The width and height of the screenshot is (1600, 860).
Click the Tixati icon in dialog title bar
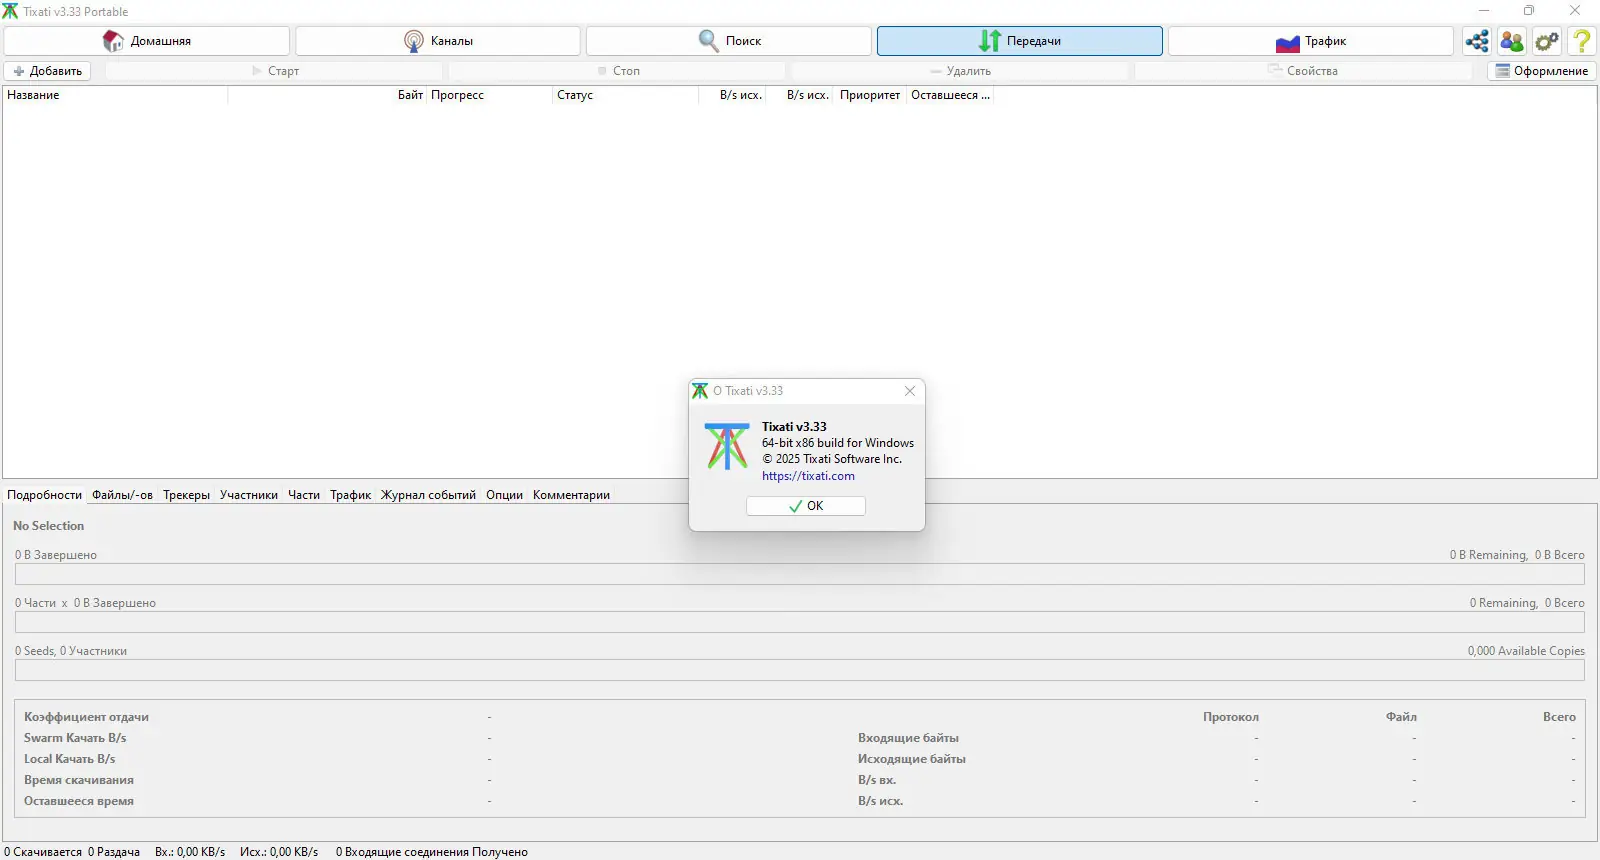click(x=700, y=391)
